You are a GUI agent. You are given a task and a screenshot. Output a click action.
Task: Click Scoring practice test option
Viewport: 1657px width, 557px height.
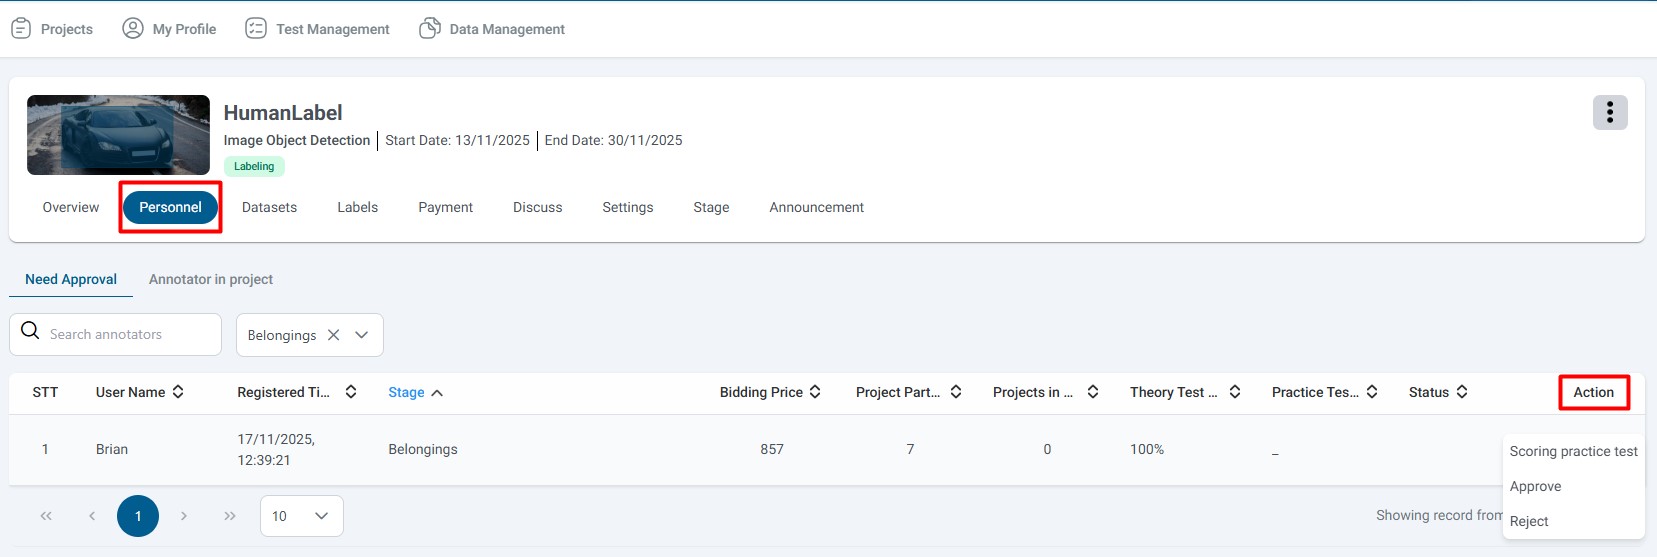[x=1573, y=451]
